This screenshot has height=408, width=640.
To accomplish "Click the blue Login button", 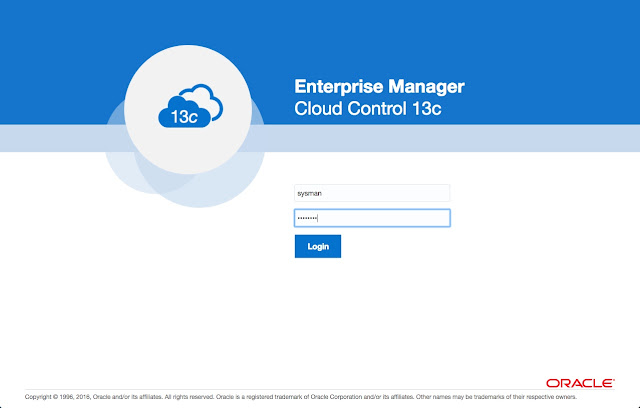I will pyautogui.click(x=318, y=246).
